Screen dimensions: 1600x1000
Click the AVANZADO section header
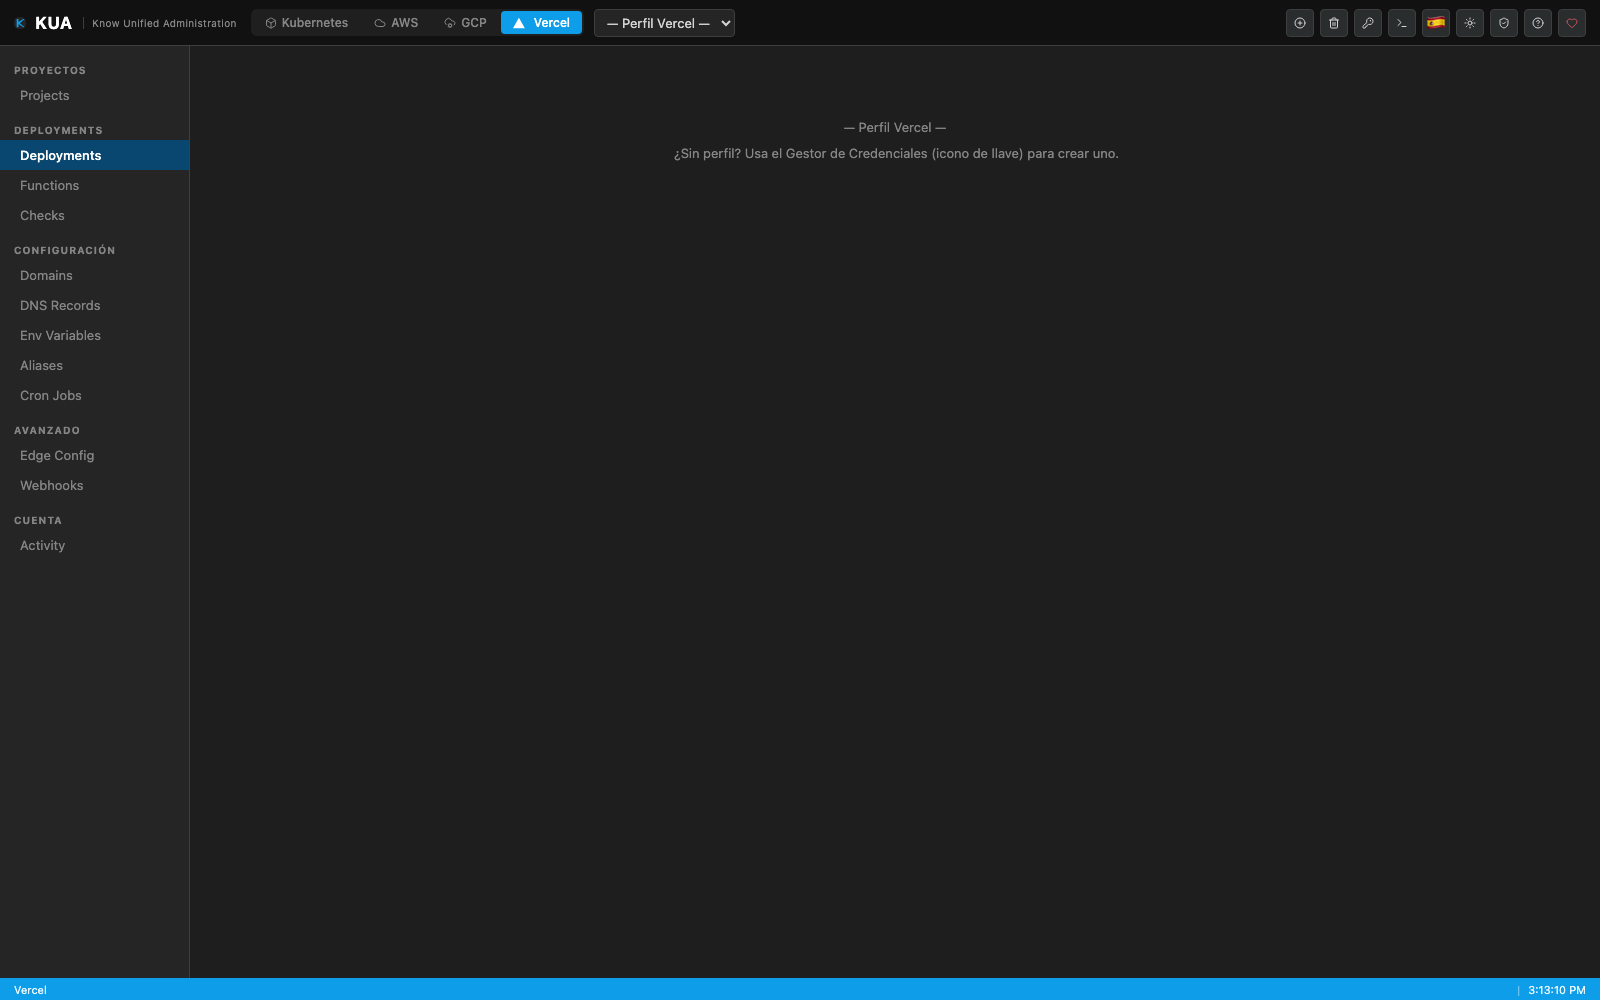pyautogui.click(x=47, y=431)
